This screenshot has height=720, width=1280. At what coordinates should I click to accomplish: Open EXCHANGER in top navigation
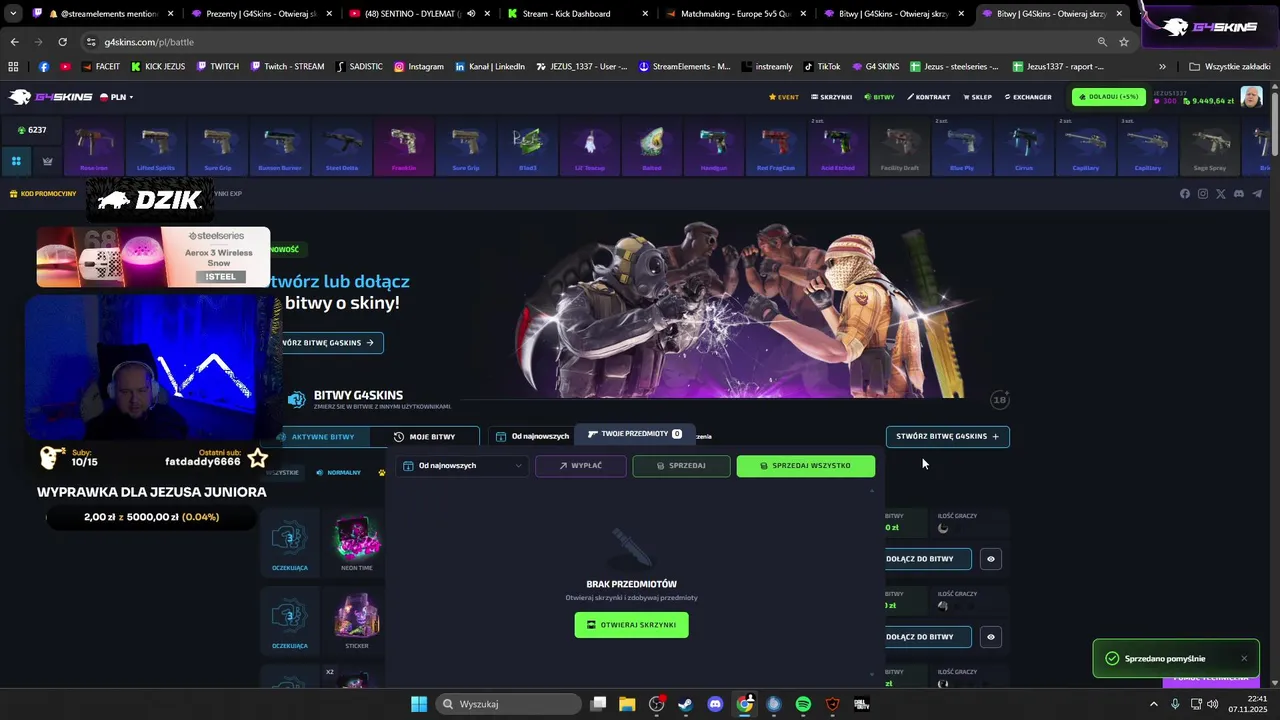coord(1027,97)
